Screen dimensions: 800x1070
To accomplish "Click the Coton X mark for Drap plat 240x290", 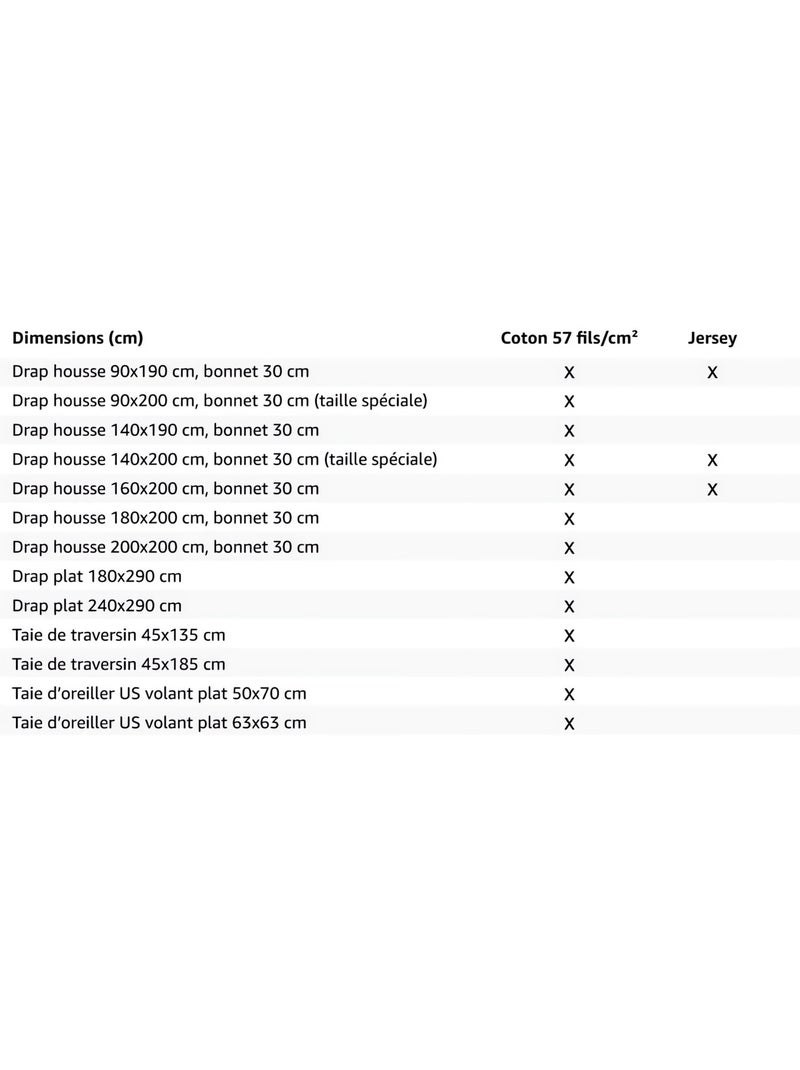I will pos(569,607).
